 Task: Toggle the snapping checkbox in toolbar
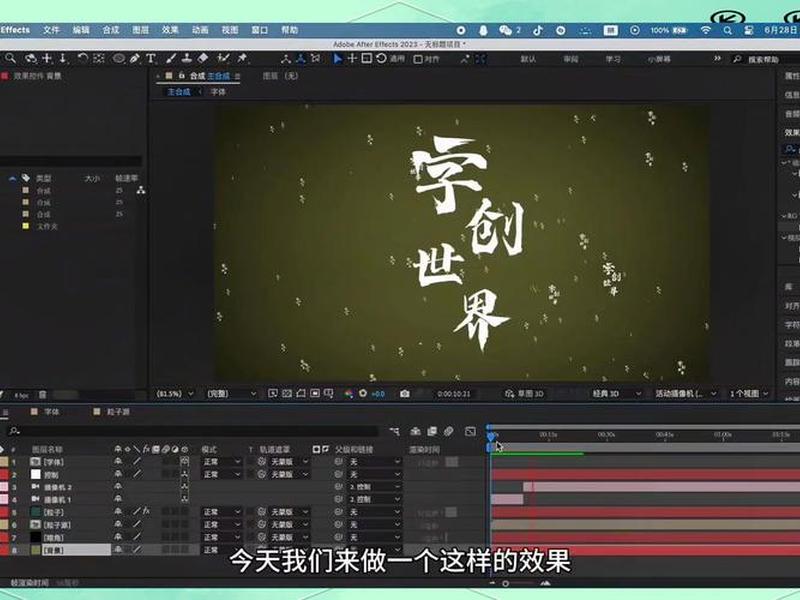[418, 59]
